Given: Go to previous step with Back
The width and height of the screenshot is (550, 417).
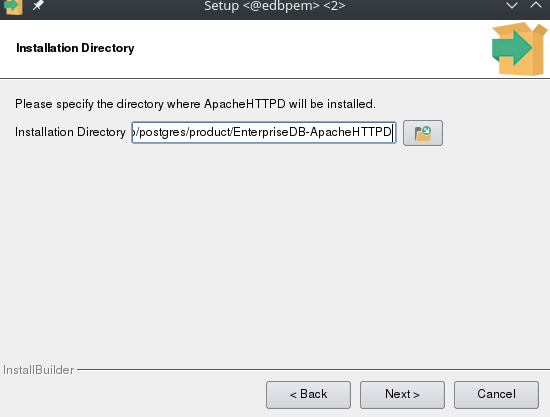Looking at the screenshot, I should (308, 395).
